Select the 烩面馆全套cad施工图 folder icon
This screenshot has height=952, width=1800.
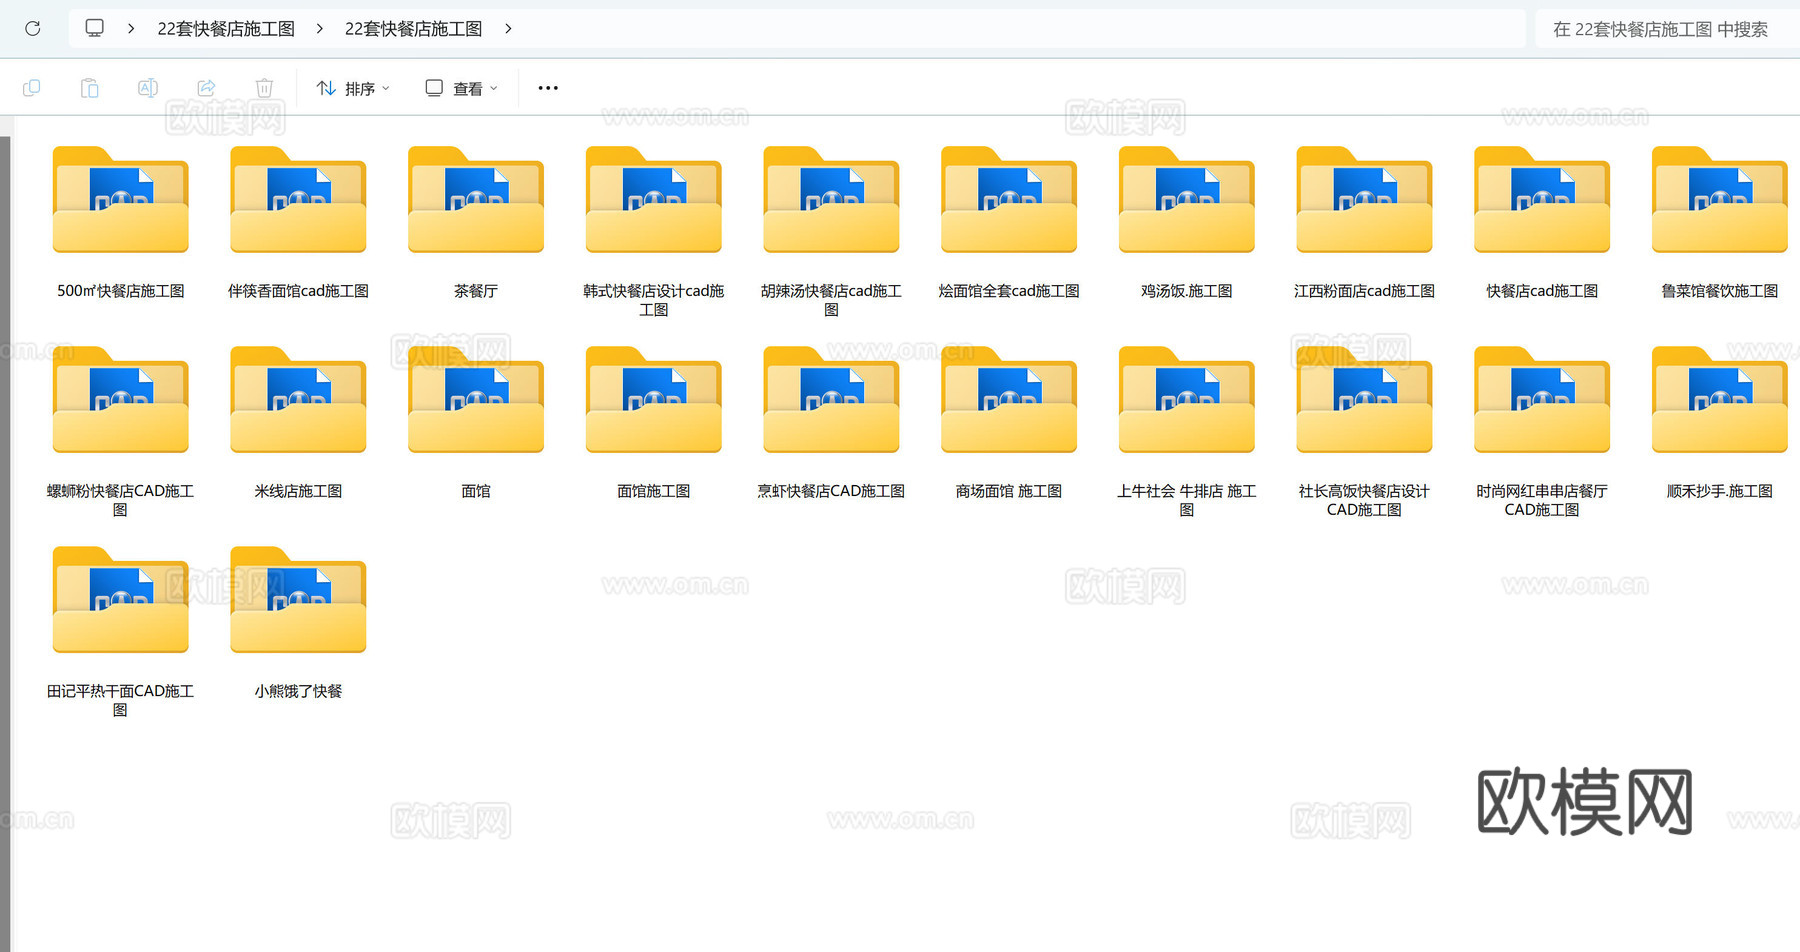tap(1009, 200)
